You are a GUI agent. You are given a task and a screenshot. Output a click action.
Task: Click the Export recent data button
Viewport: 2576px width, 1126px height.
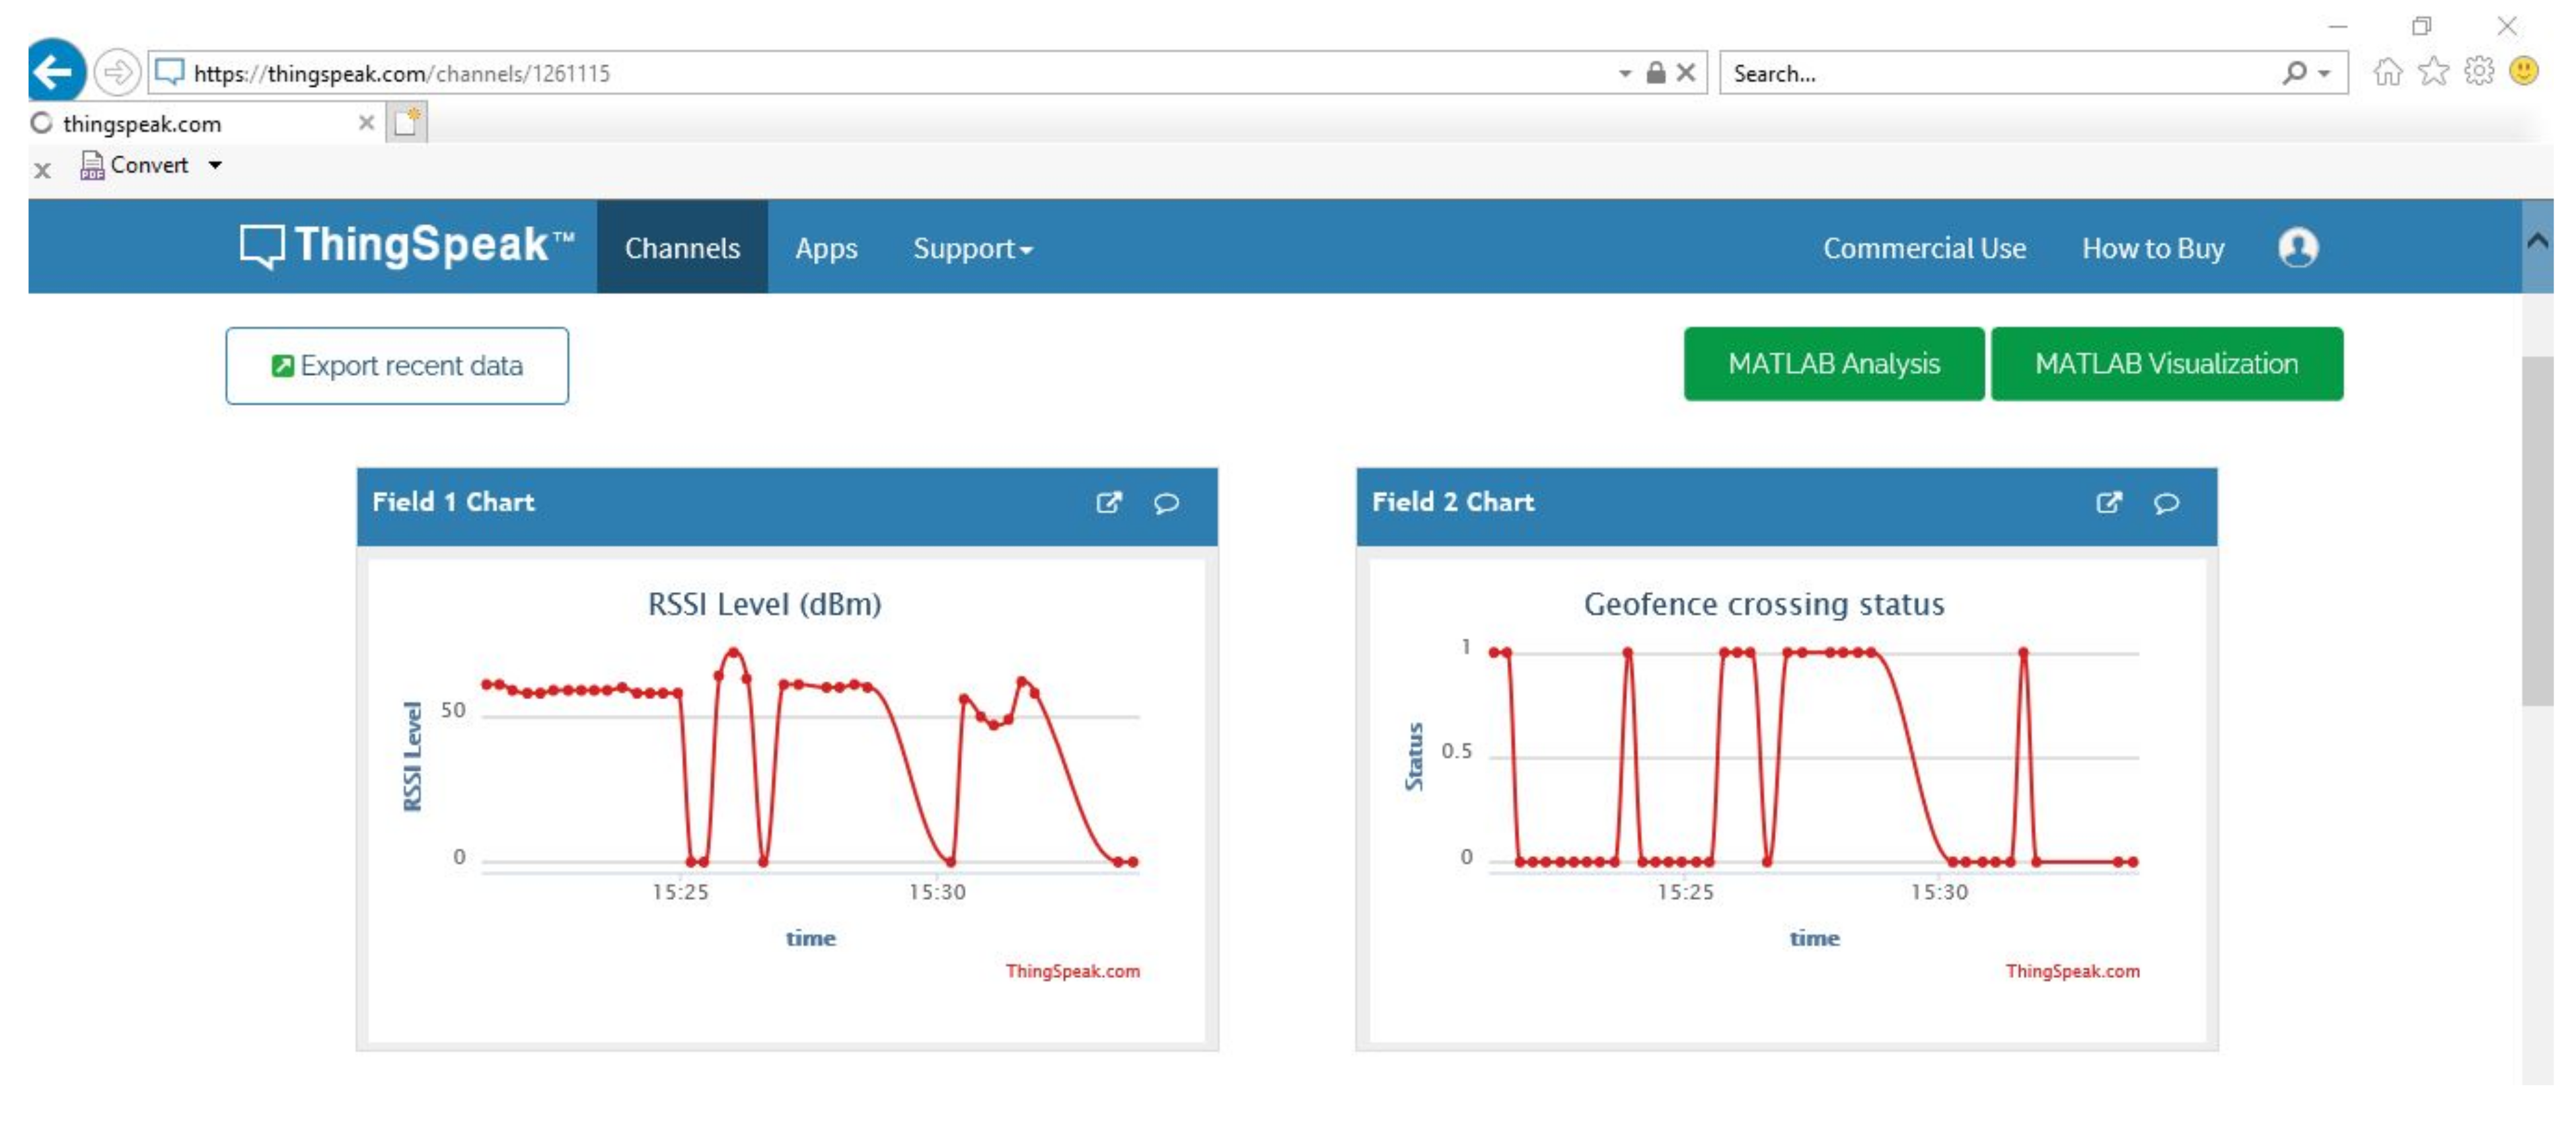[x=397, y=366]
